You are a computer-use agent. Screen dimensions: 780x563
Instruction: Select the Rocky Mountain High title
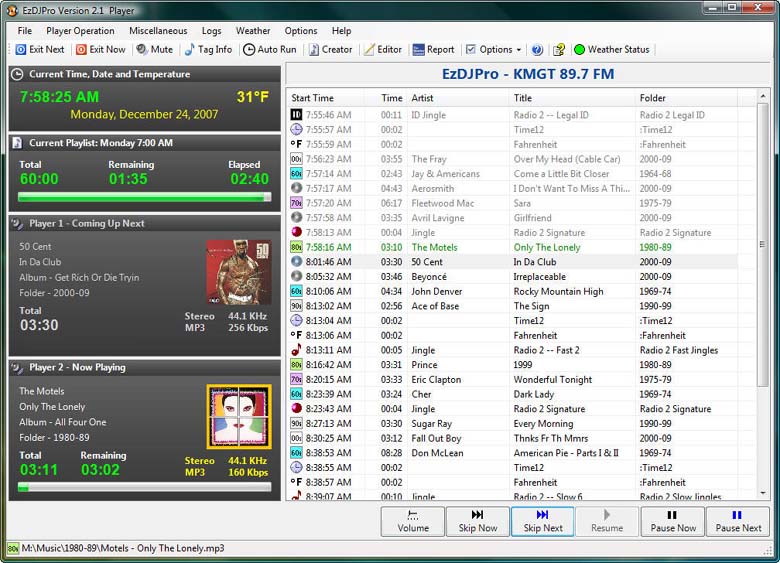[558, 291]
